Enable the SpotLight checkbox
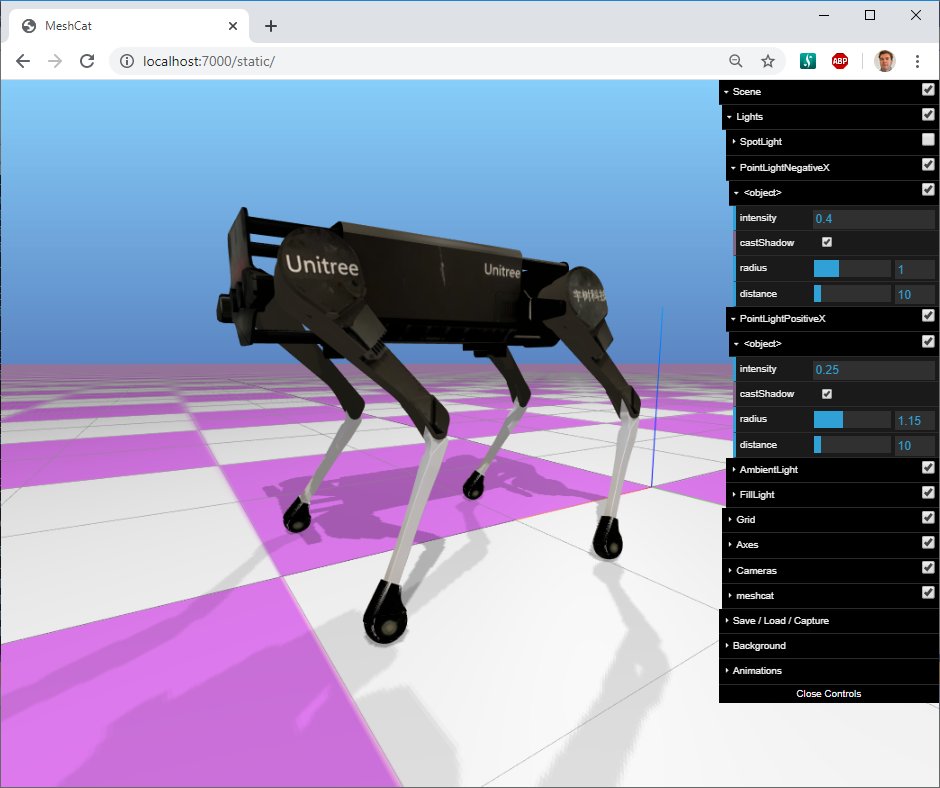The height and width of the screenshot is (788, 940). point(928,141)
